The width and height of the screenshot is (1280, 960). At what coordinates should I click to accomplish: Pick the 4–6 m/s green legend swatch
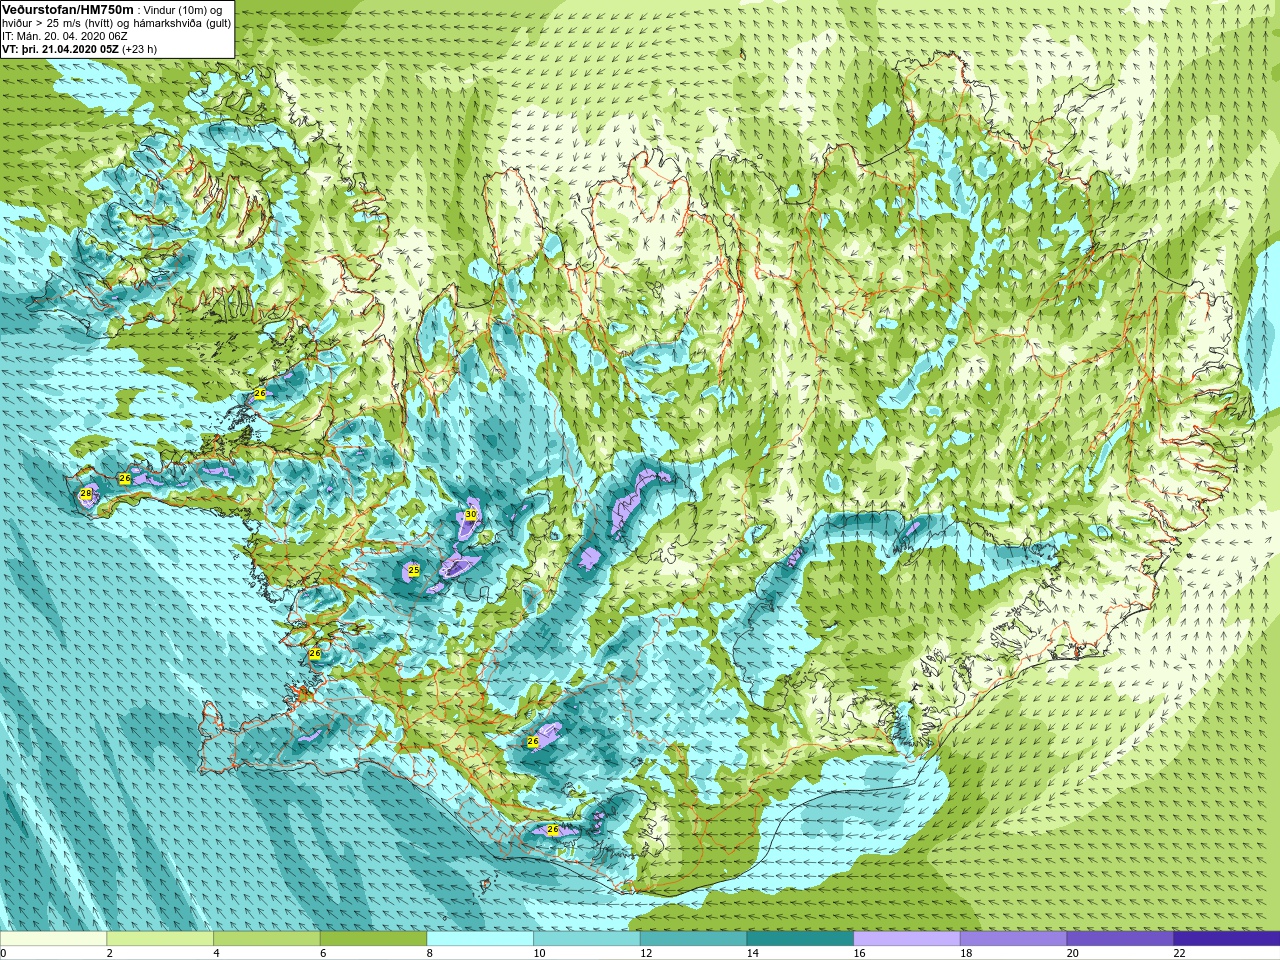pos(266,939)
